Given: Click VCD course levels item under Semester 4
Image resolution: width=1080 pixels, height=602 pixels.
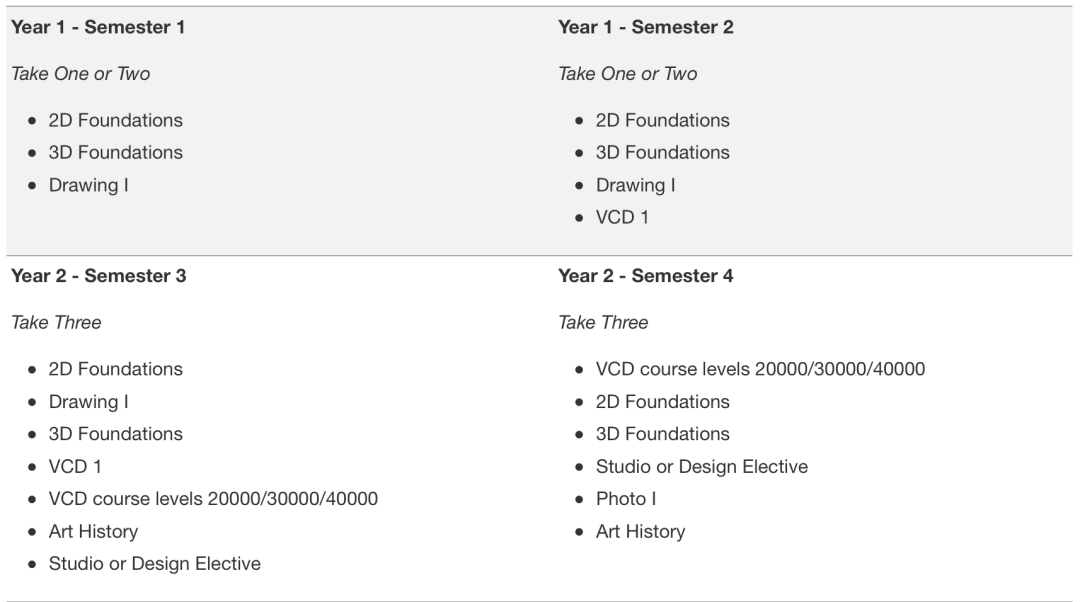Looking at the screenshot, I should [760, 369].
